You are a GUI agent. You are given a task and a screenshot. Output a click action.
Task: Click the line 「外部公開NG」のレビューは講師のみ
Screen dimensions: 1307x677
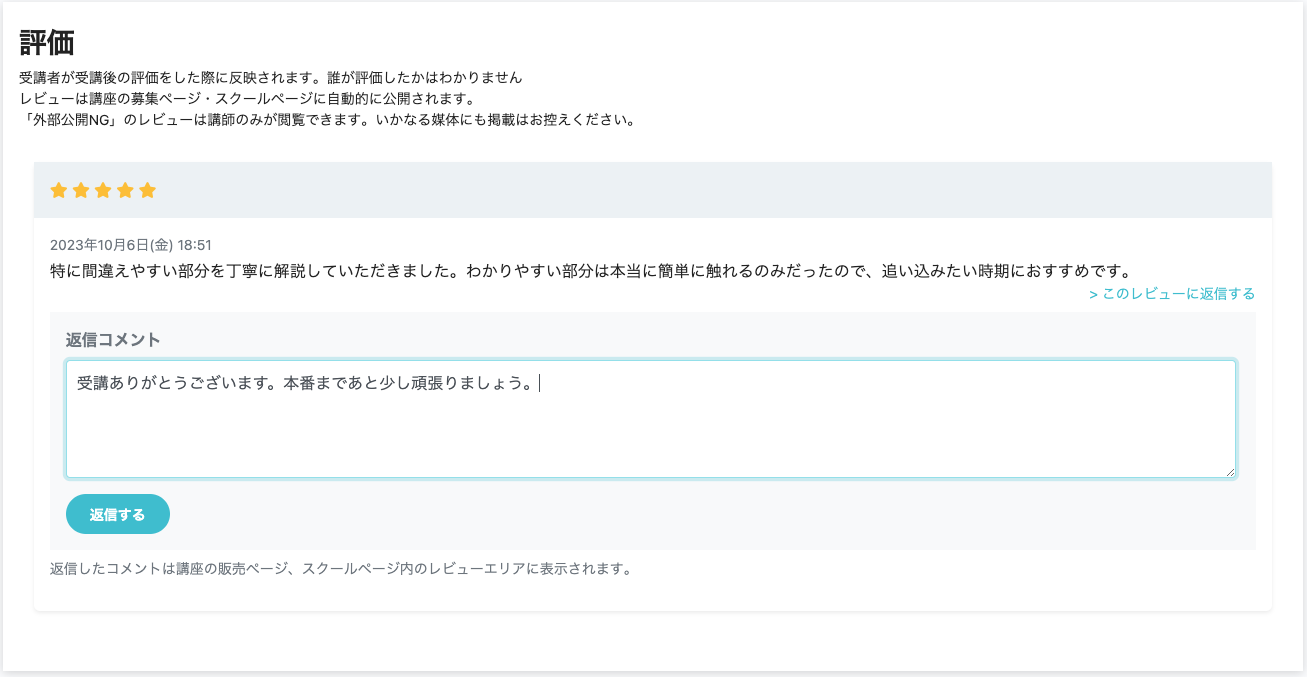click(327, 121)
